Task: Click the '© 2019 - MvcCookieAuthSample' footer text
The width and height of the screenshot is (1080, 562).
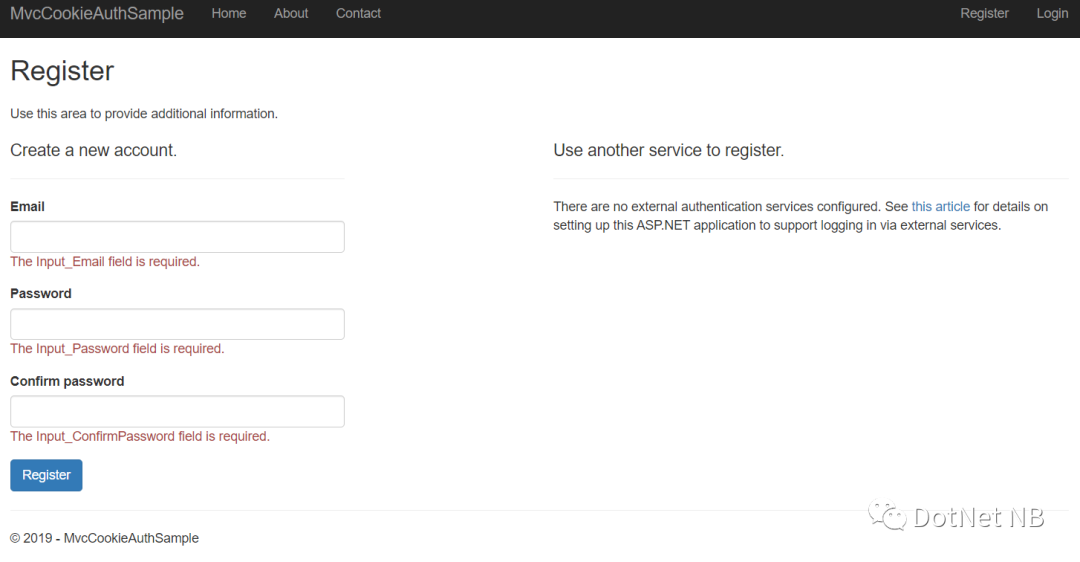Action: 104,538
